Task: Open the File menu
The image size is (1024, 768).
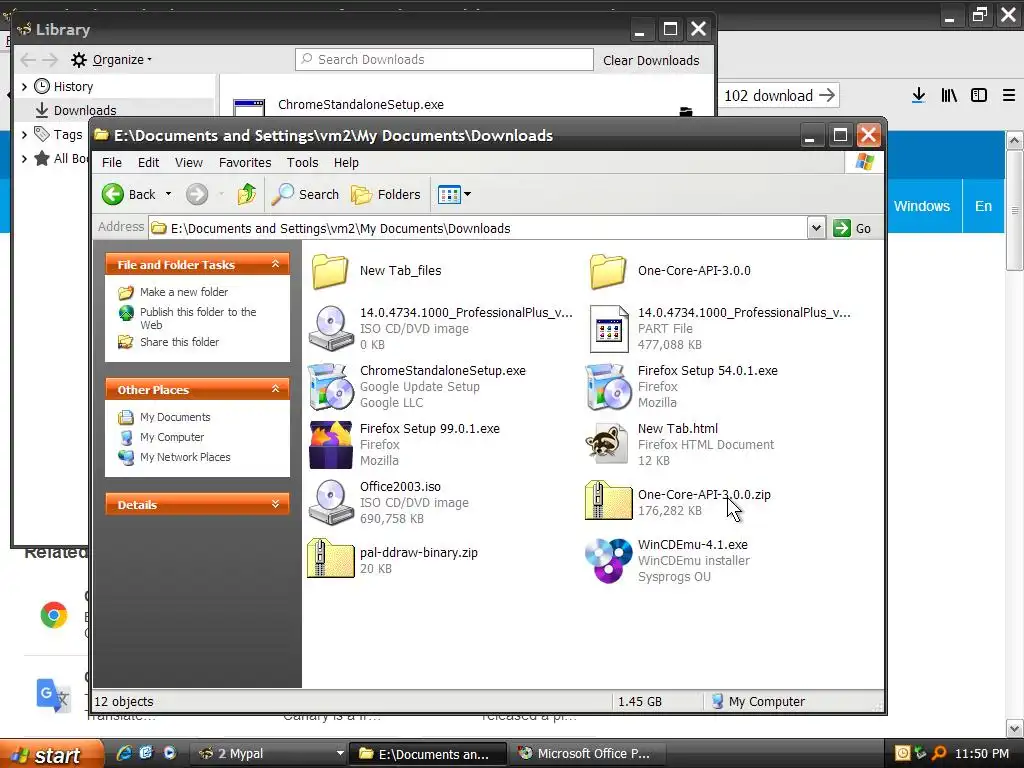Action: (x=112, y=163)
